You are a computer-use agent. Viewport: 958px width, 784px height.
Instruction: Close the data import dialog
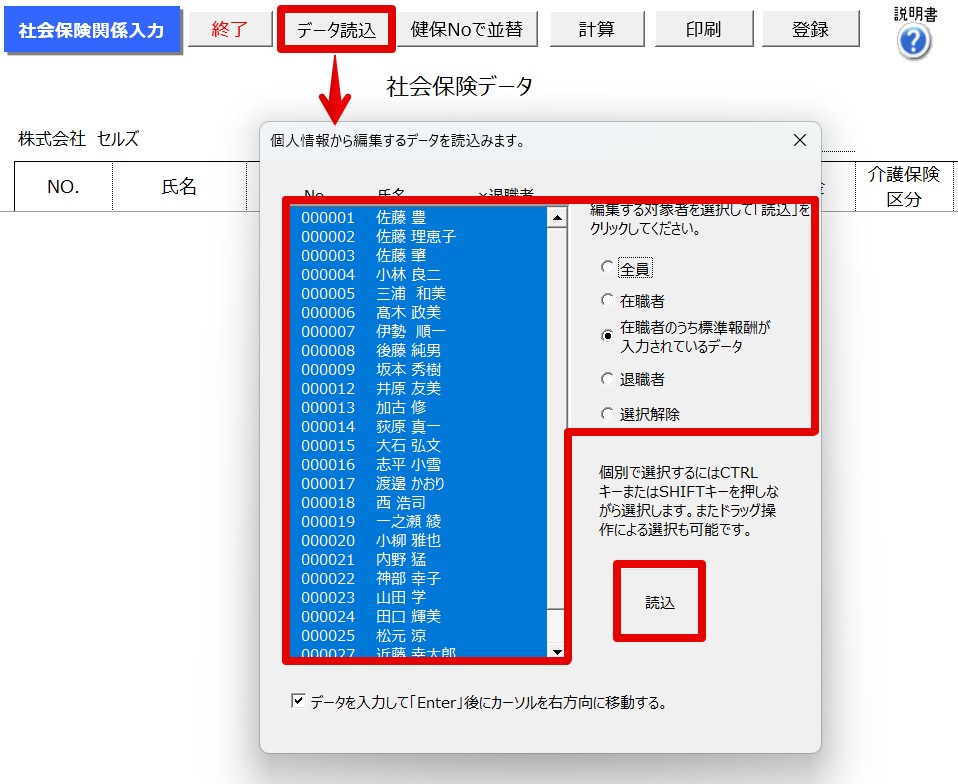[x=799, y=141]
